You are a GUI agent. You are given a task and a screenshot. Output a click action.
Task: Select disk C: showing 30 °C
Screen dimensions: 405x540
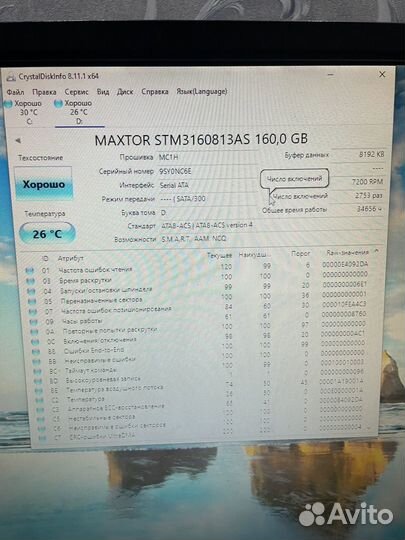point(24,112)
